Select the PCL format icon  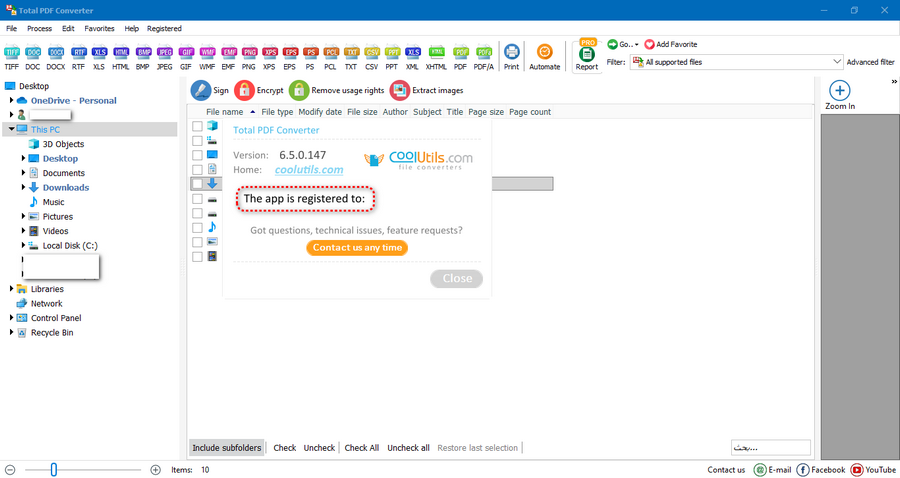tap(331, 52)
